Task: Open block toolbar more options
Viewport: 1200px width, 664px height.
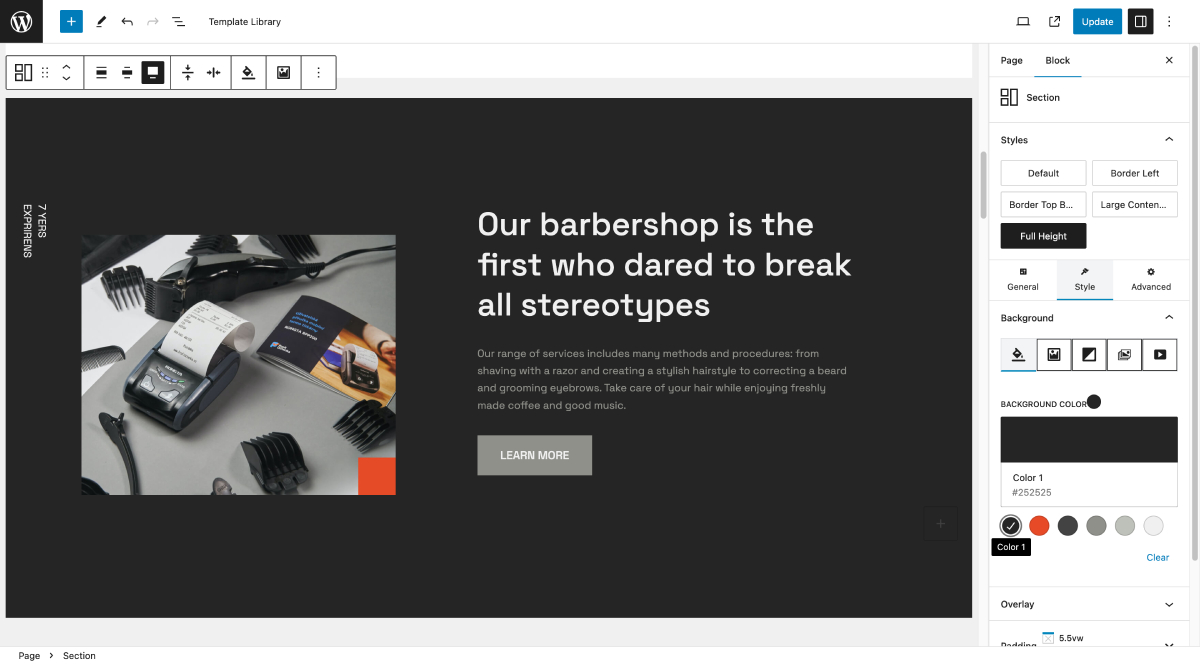Action: pyautogui.click(x=319, y=72)
